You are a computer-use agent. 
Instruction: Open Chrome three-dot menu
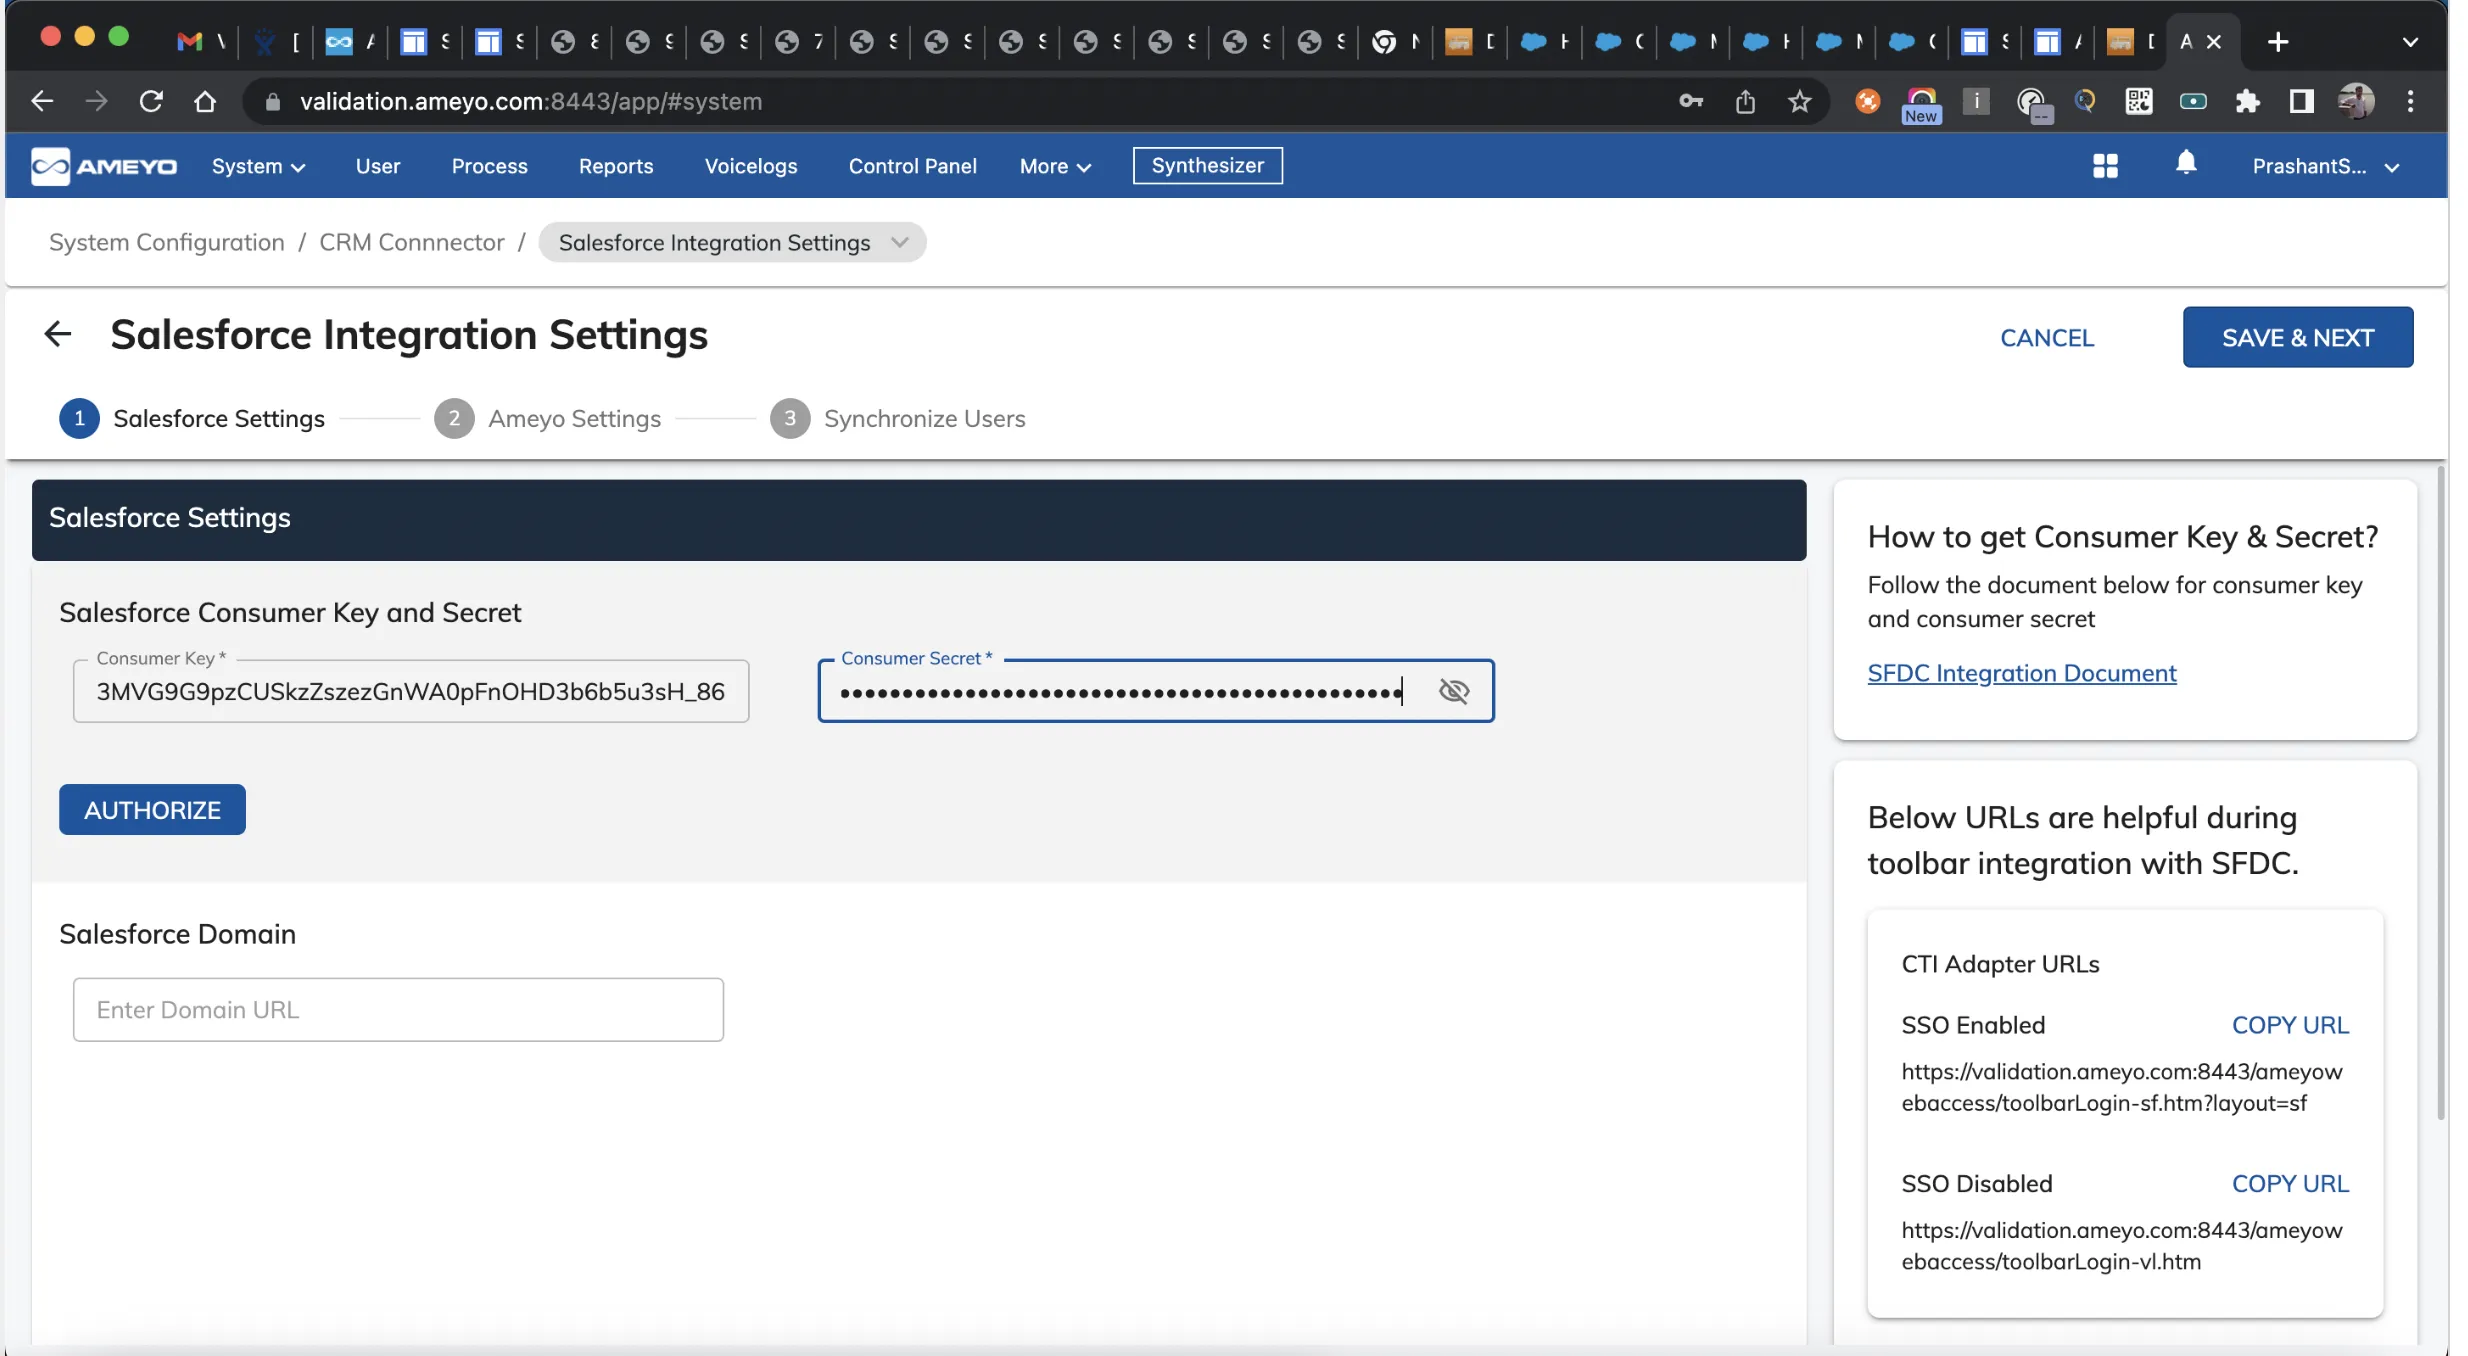coord(2410,101)
